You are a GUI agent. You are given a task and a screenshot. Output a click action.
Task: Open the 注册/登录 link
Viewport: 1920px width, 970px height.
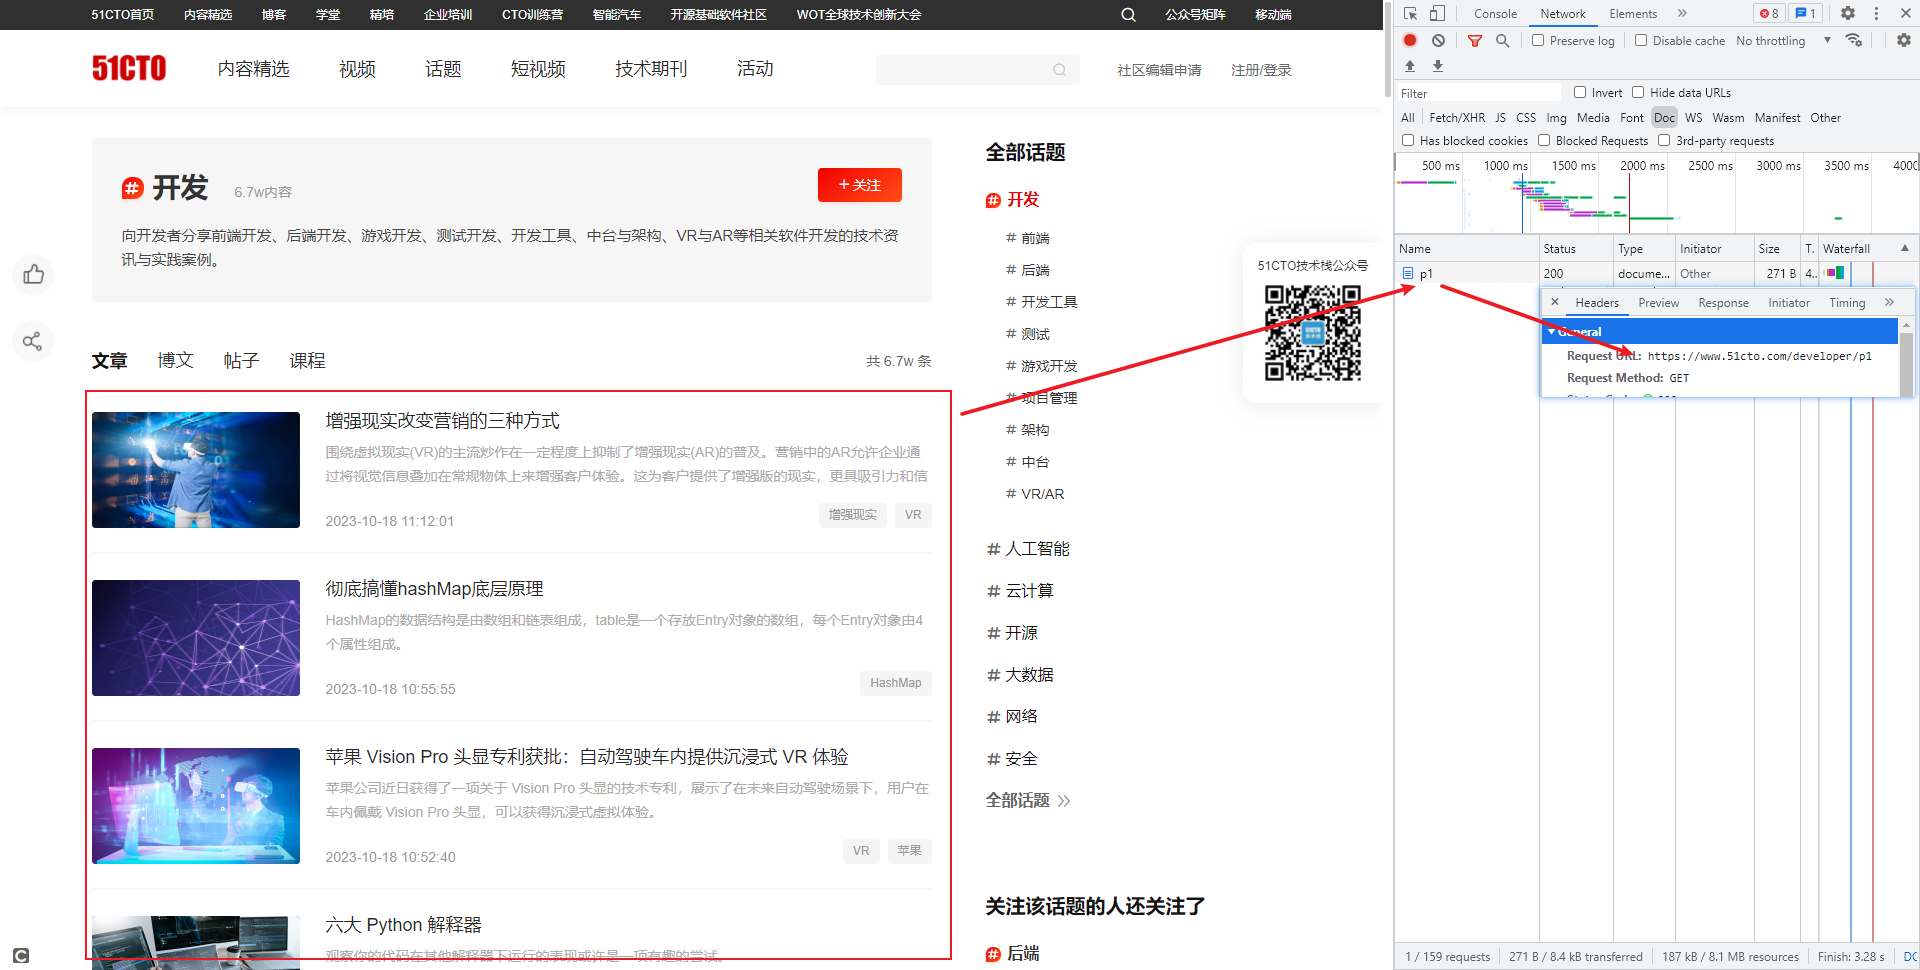[x=1261, y=70]
